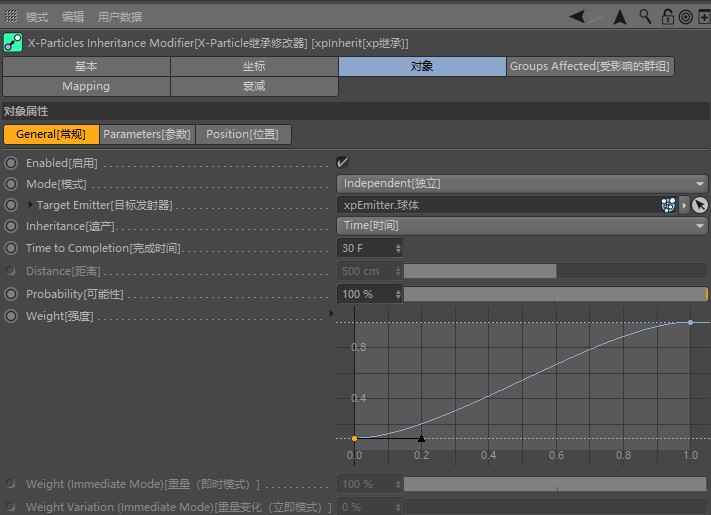This screenshot has width=711, height=515.
Task: Click the grid grip icon beside 模式
Action: point(11,17)
